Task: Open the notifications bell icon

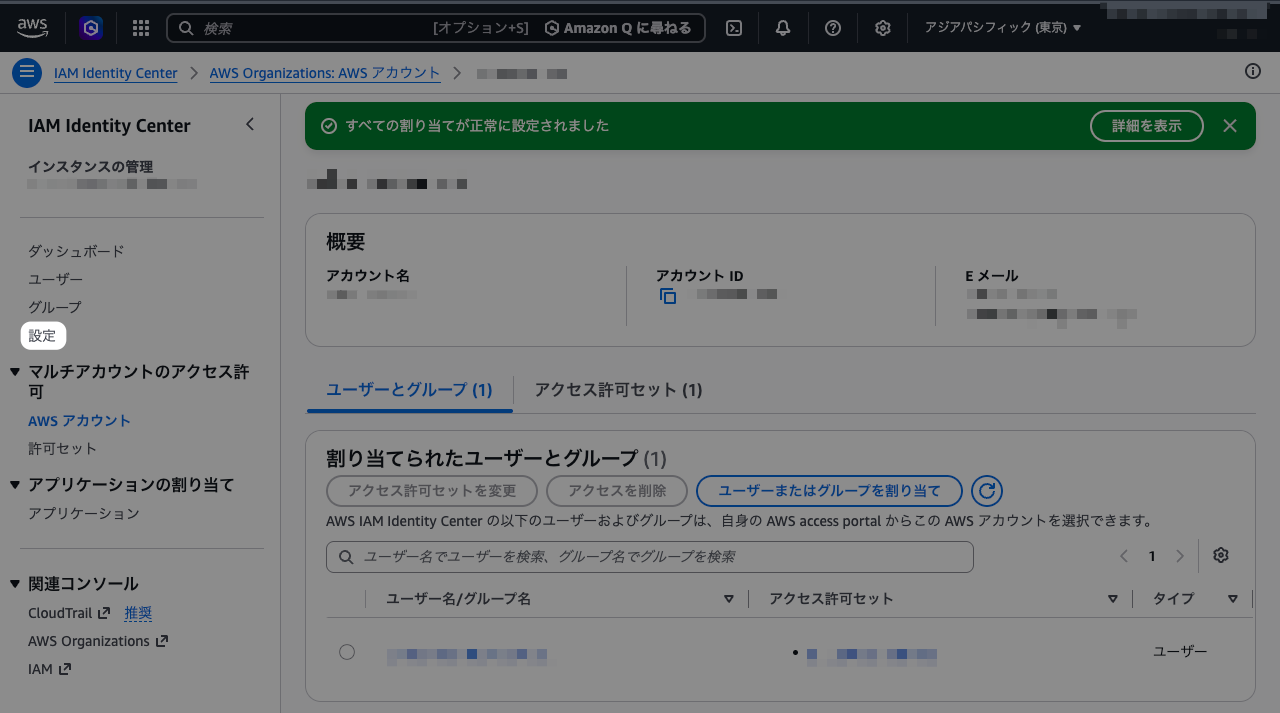Action: [x=783, y=28]
